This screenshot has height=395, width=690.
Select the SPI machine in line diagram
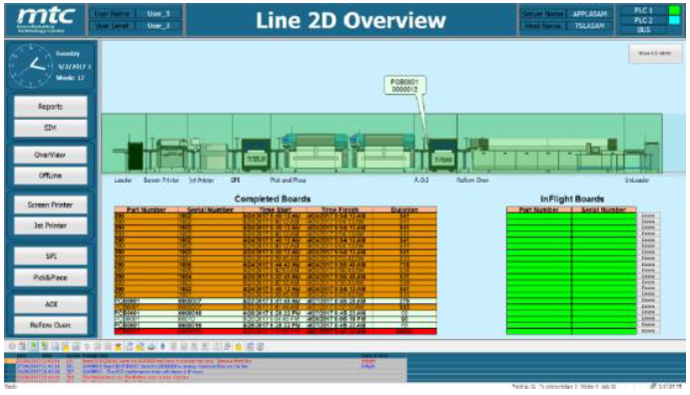(x=256, y=156)
